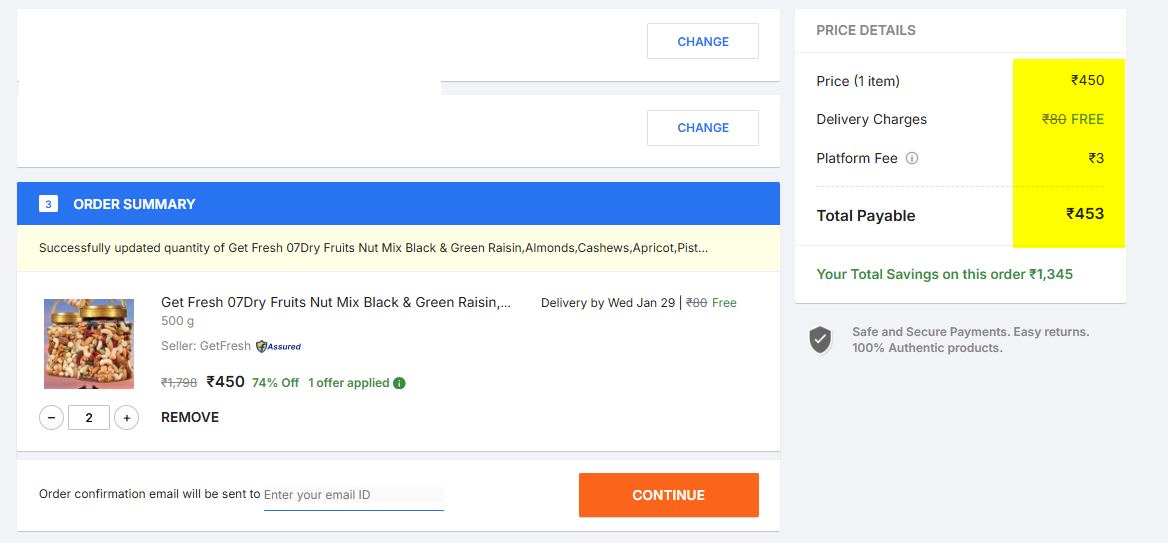Focus the quantity field showing 2

89,418
